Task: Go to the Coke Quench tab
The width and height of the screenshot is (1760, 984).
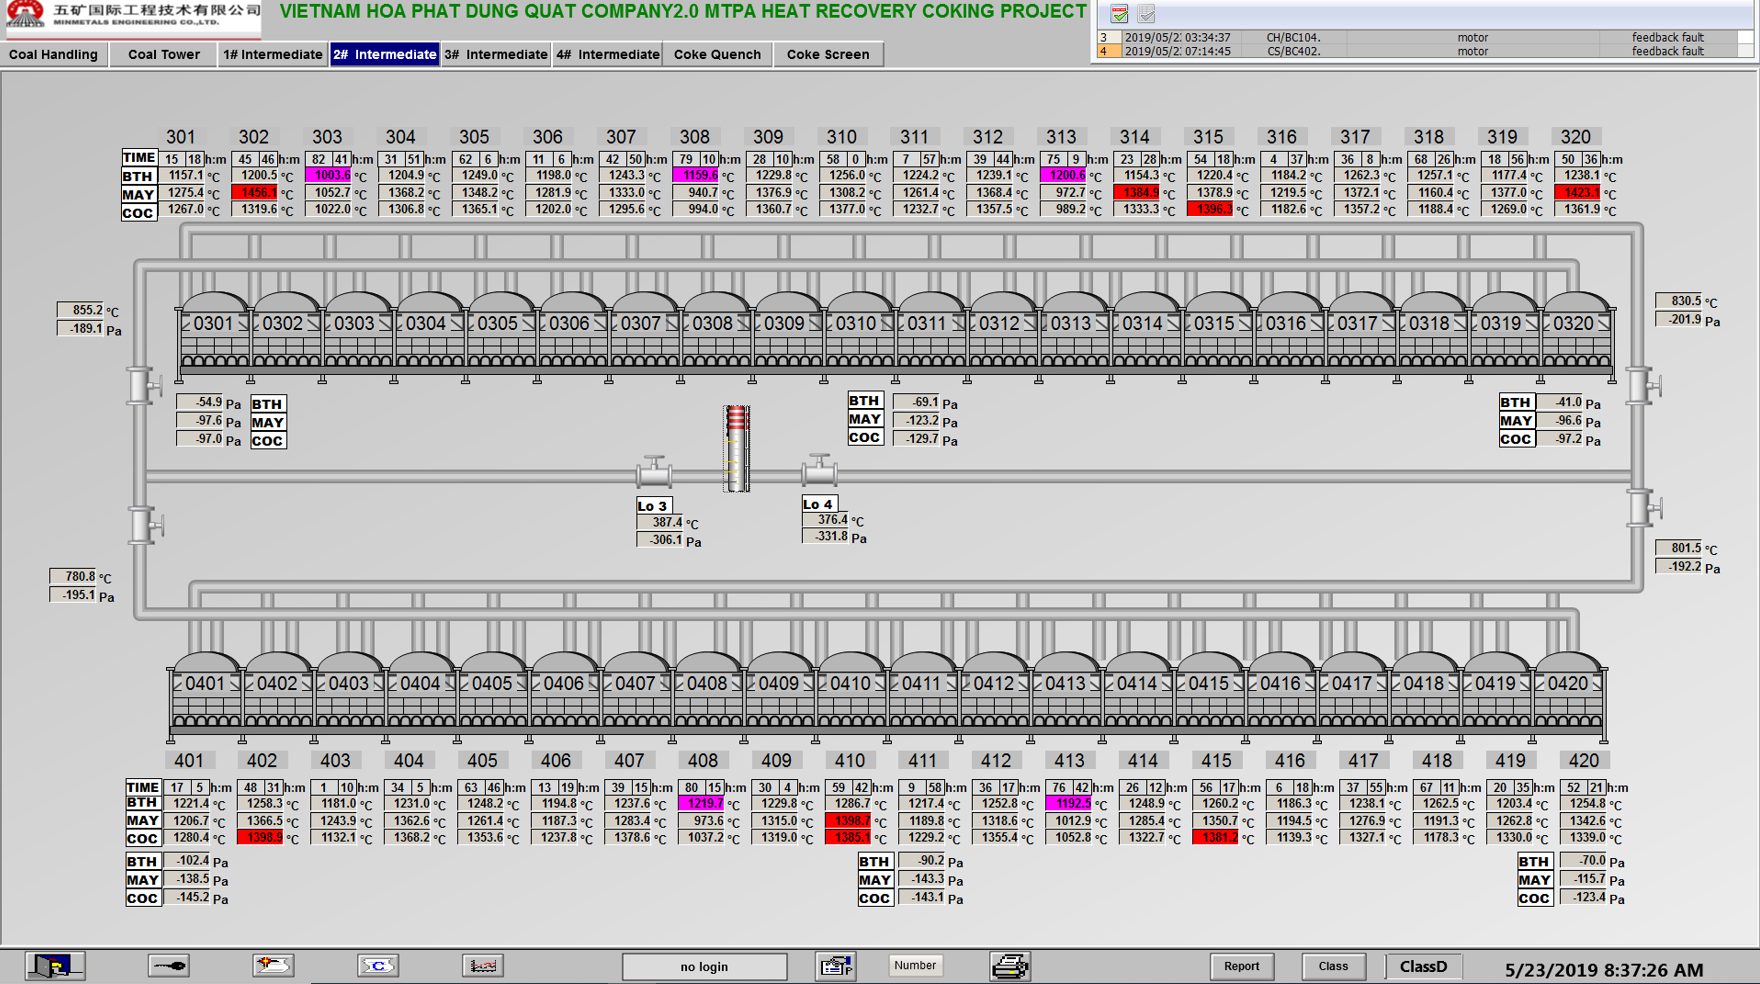Action: click(717, 54)
